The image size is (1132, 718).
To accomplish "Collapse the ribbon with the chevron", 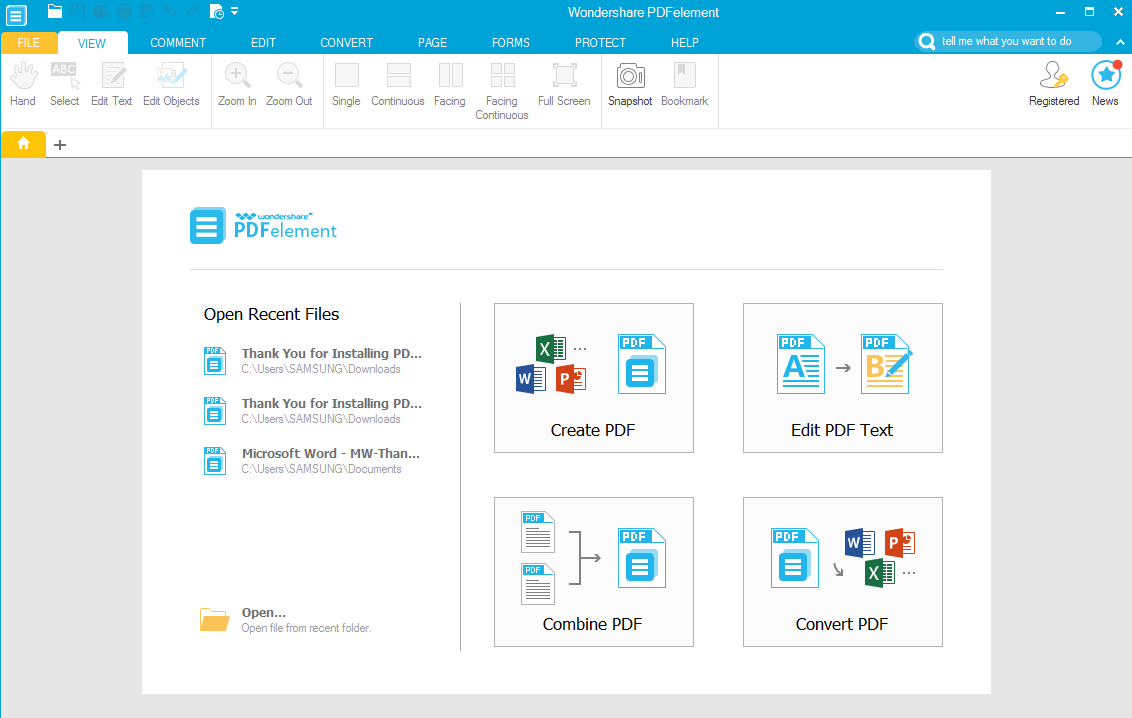I will click(1117, 42).
